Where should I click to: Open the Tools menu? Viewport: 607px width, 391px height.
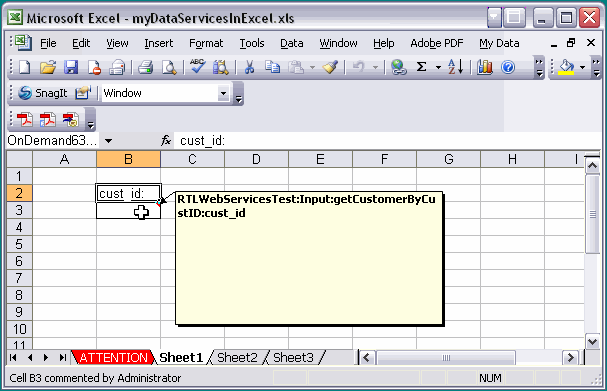point(252,43)
